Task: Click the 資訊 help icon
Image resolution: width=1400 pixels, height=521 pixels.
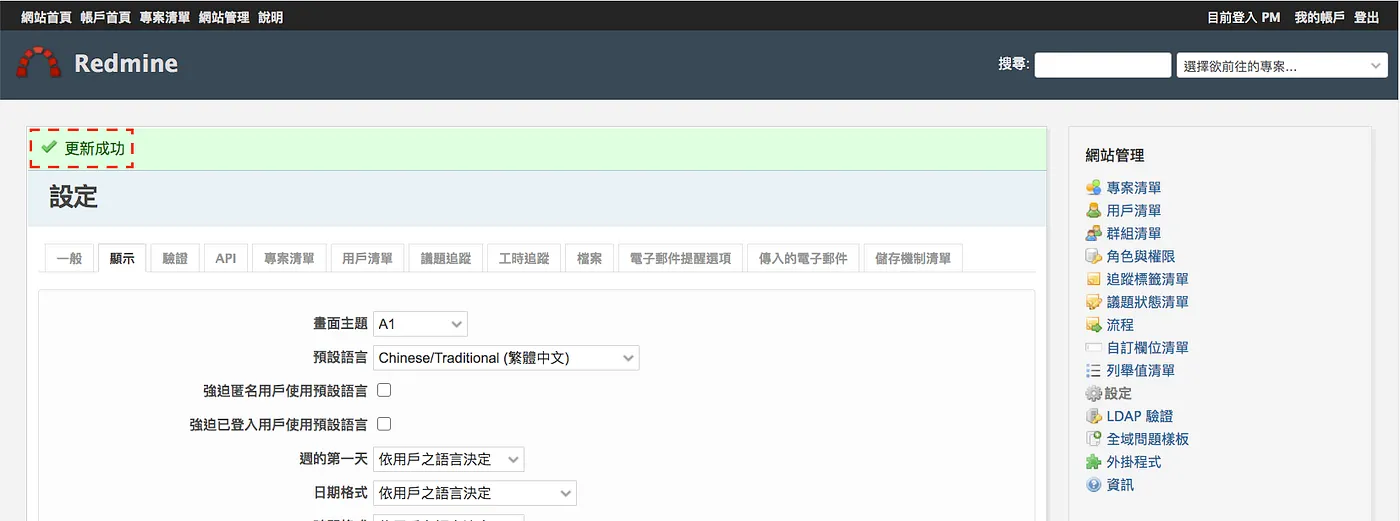Action: coord(1094,485)
